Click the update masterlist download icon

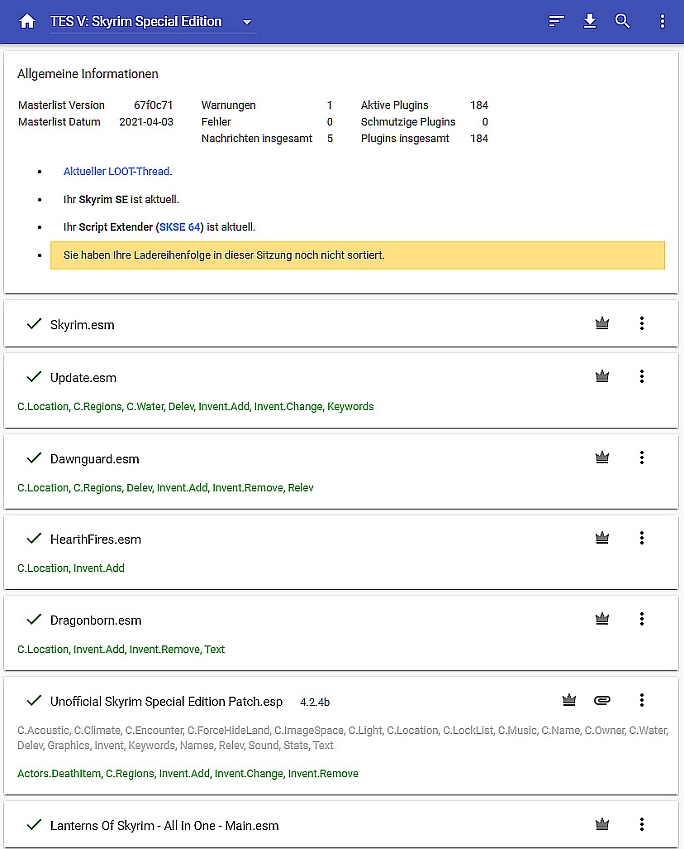[x=590, y=21]
